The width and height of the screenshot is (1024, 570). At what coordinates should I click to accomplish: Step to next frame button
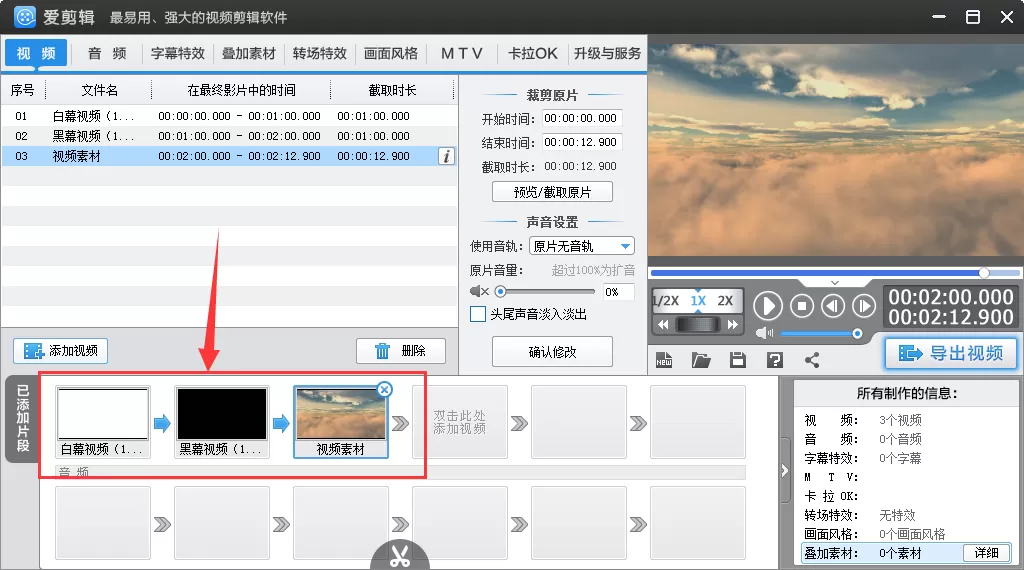pyautogui.click(x=864, y=306)
